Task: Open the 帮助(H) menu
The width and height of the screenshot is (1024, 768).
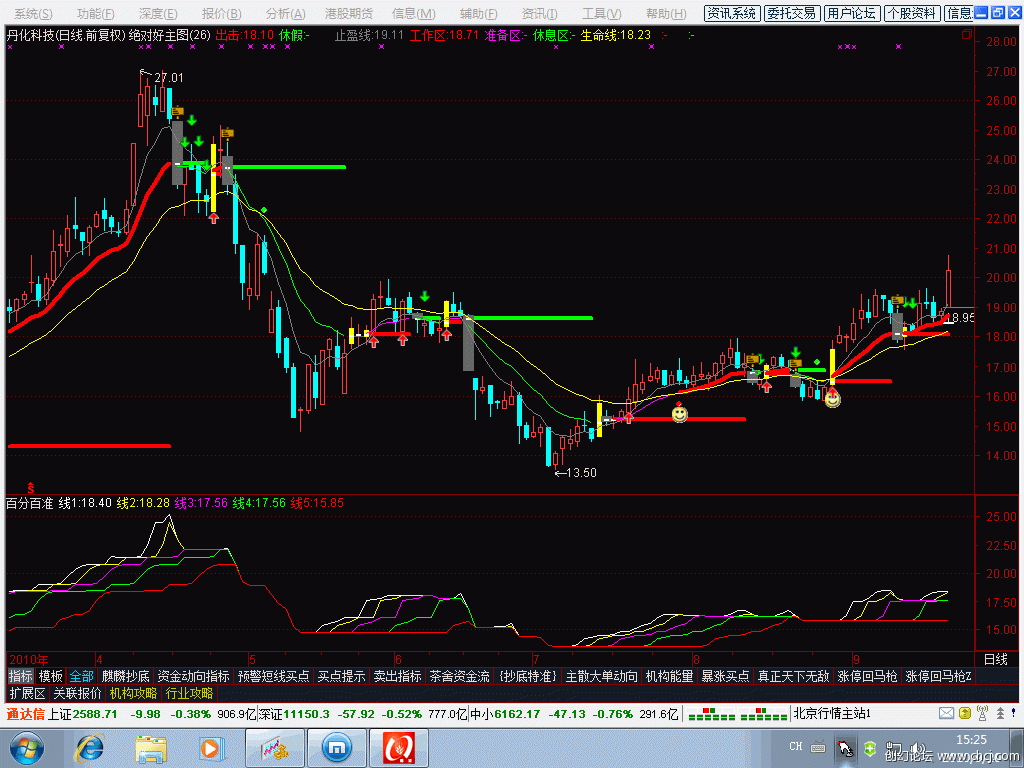Action: click(x=665, y=13)
